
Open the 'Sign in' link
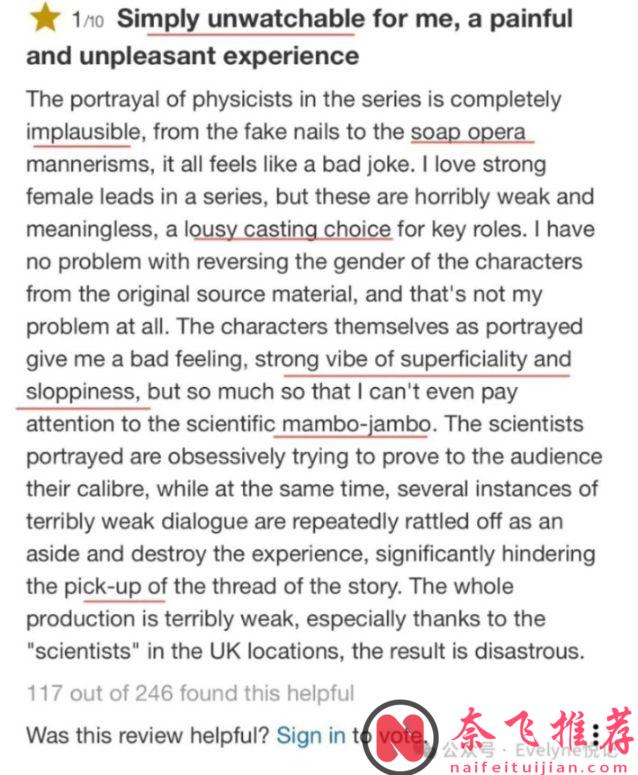click(311, 735)
